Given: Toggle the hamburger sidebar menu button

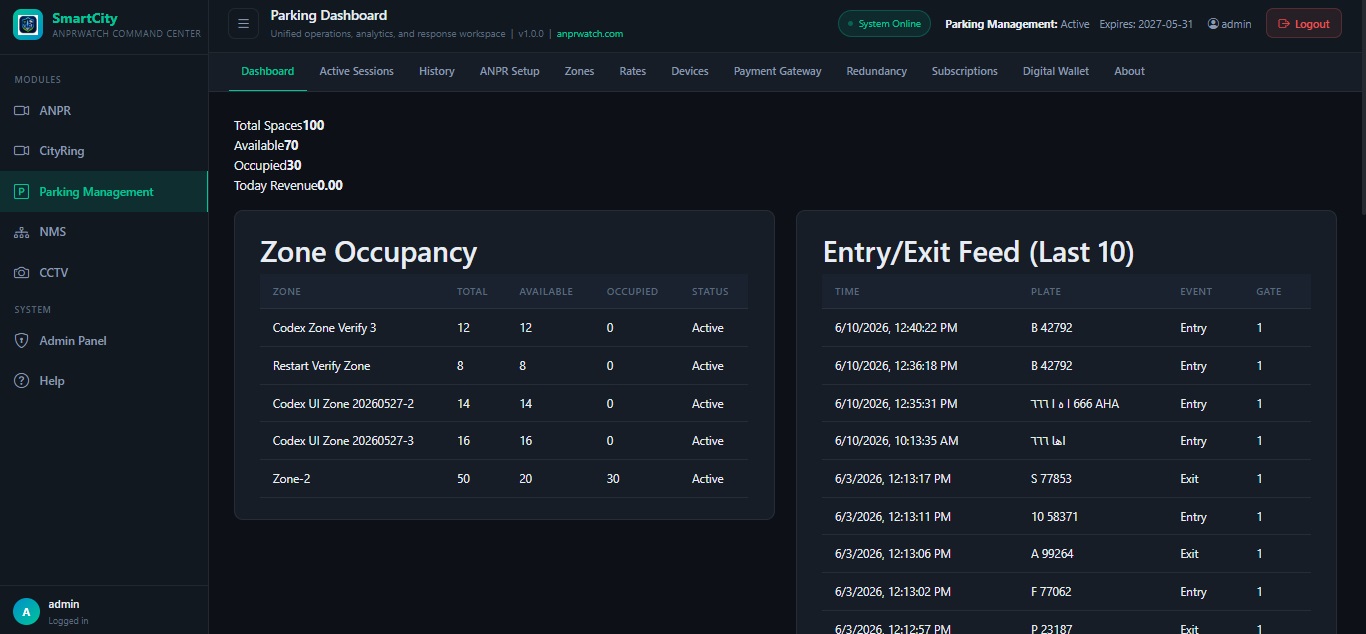Looking at the screenshot, I should [x=243, y=24].
